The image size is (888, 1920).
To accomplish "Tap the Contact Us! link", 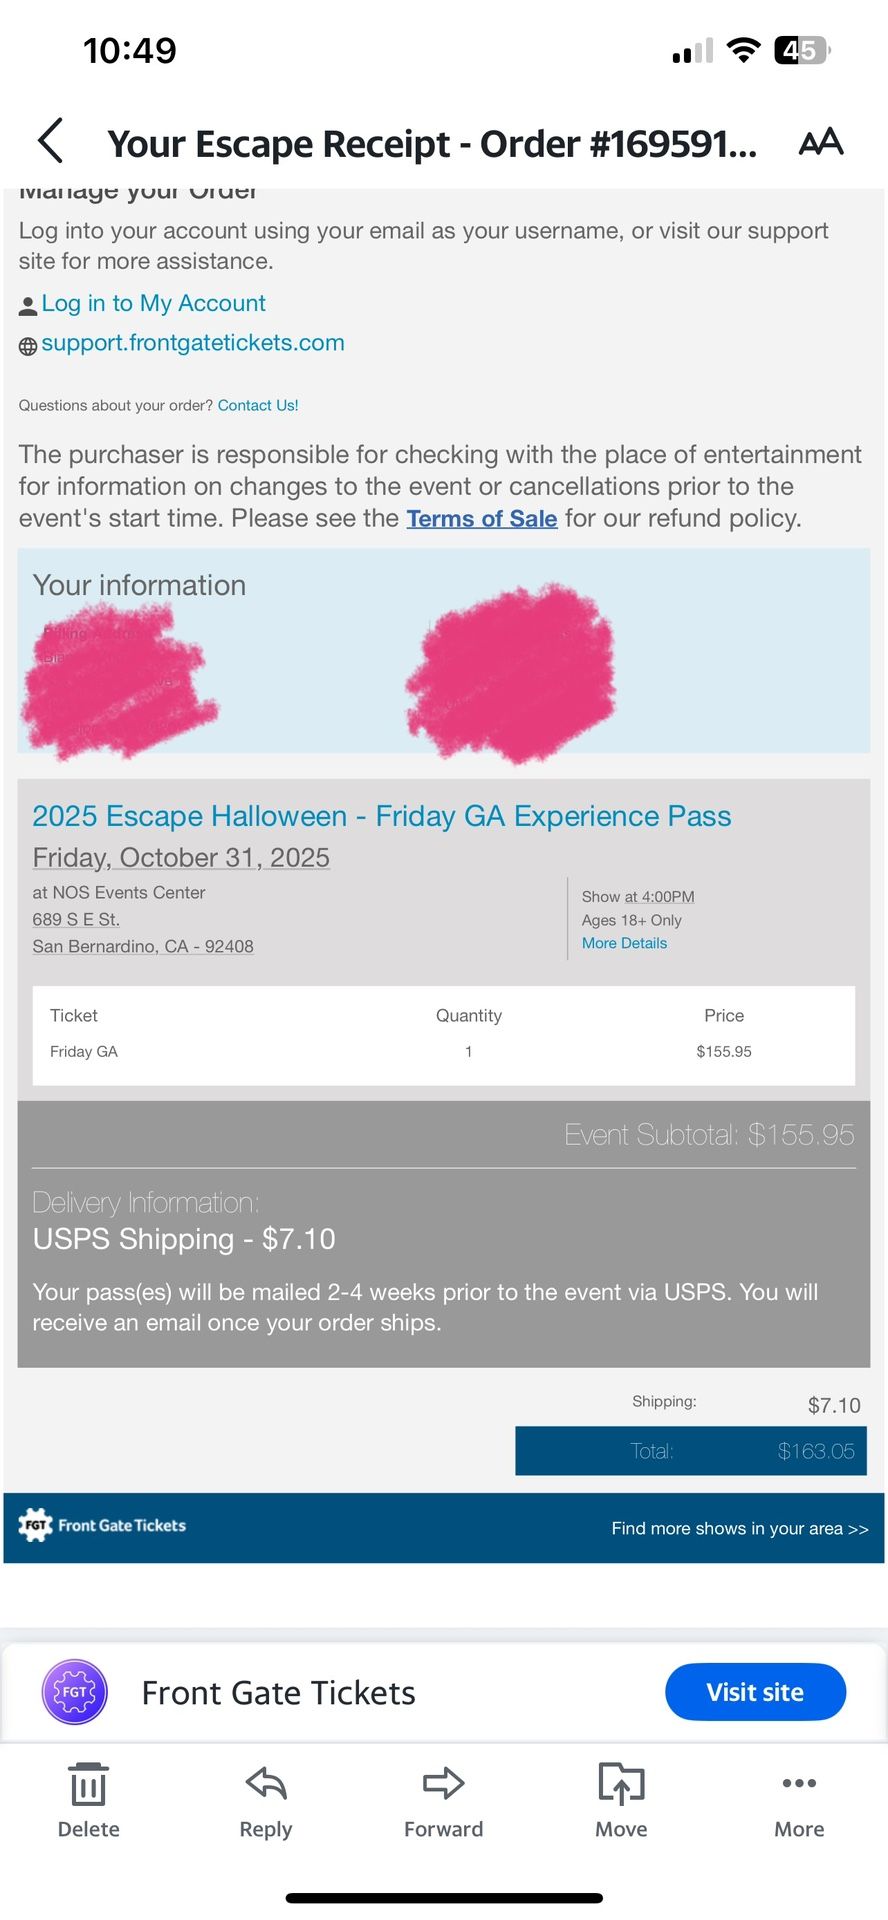I will 258,405.
